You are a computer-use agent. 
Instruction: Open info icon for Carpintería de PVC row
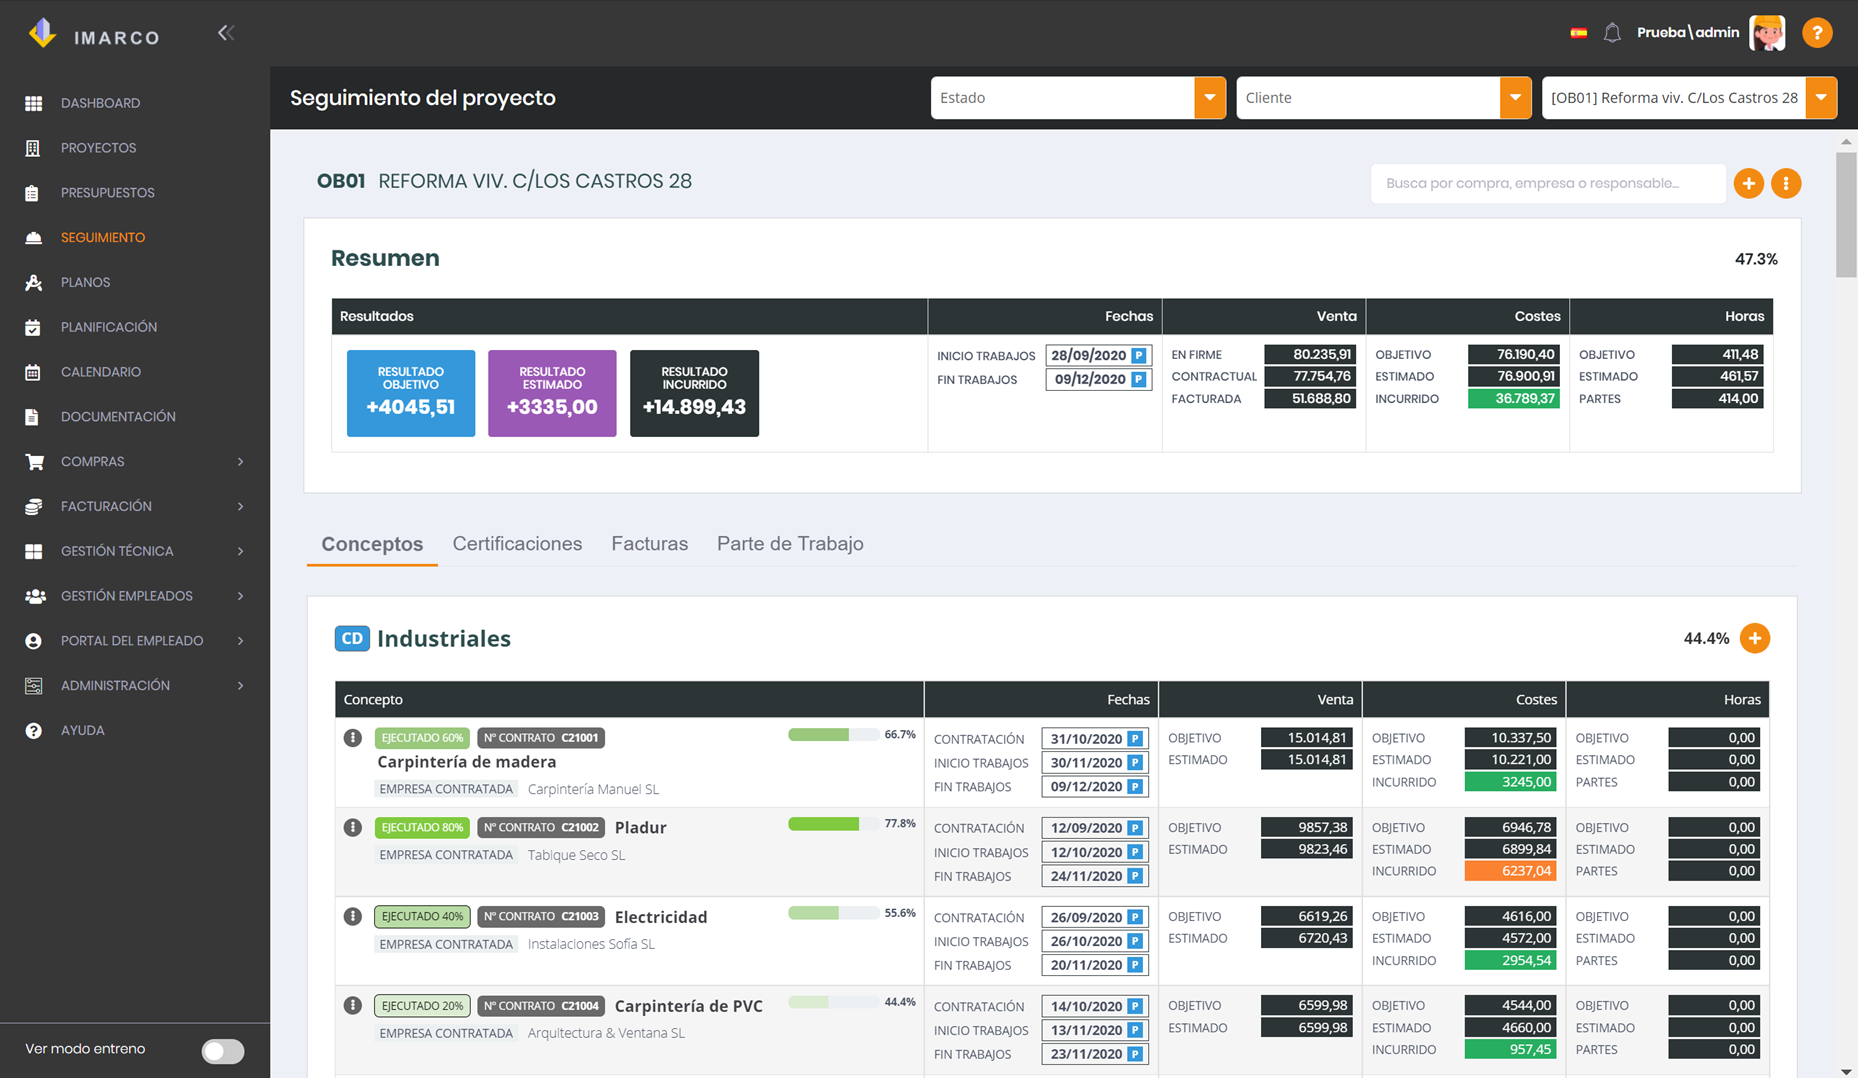[x=353, y=1005]
